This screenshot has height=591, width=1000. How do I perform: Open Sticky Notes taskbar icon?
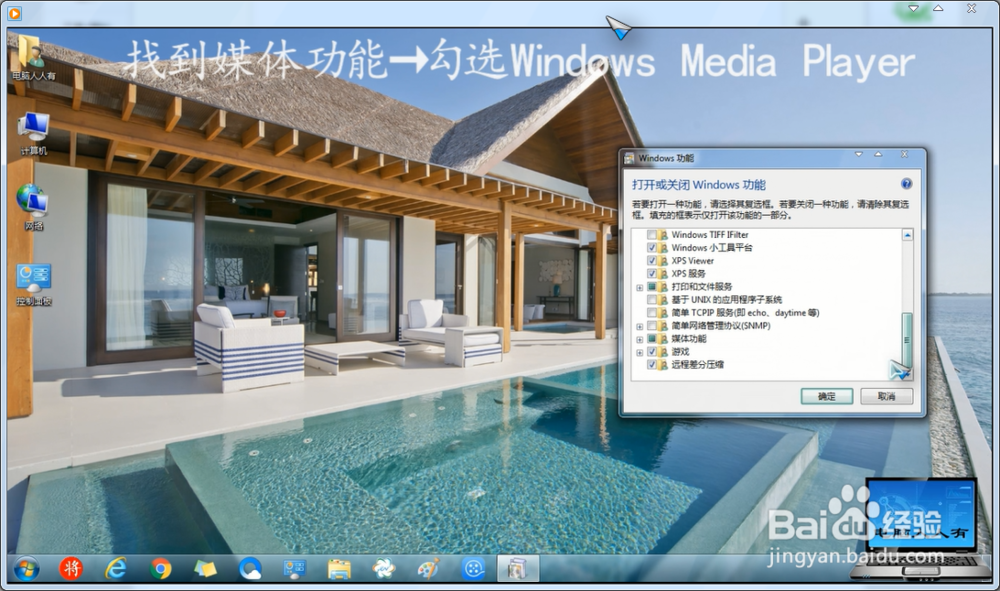coord(205,568)
